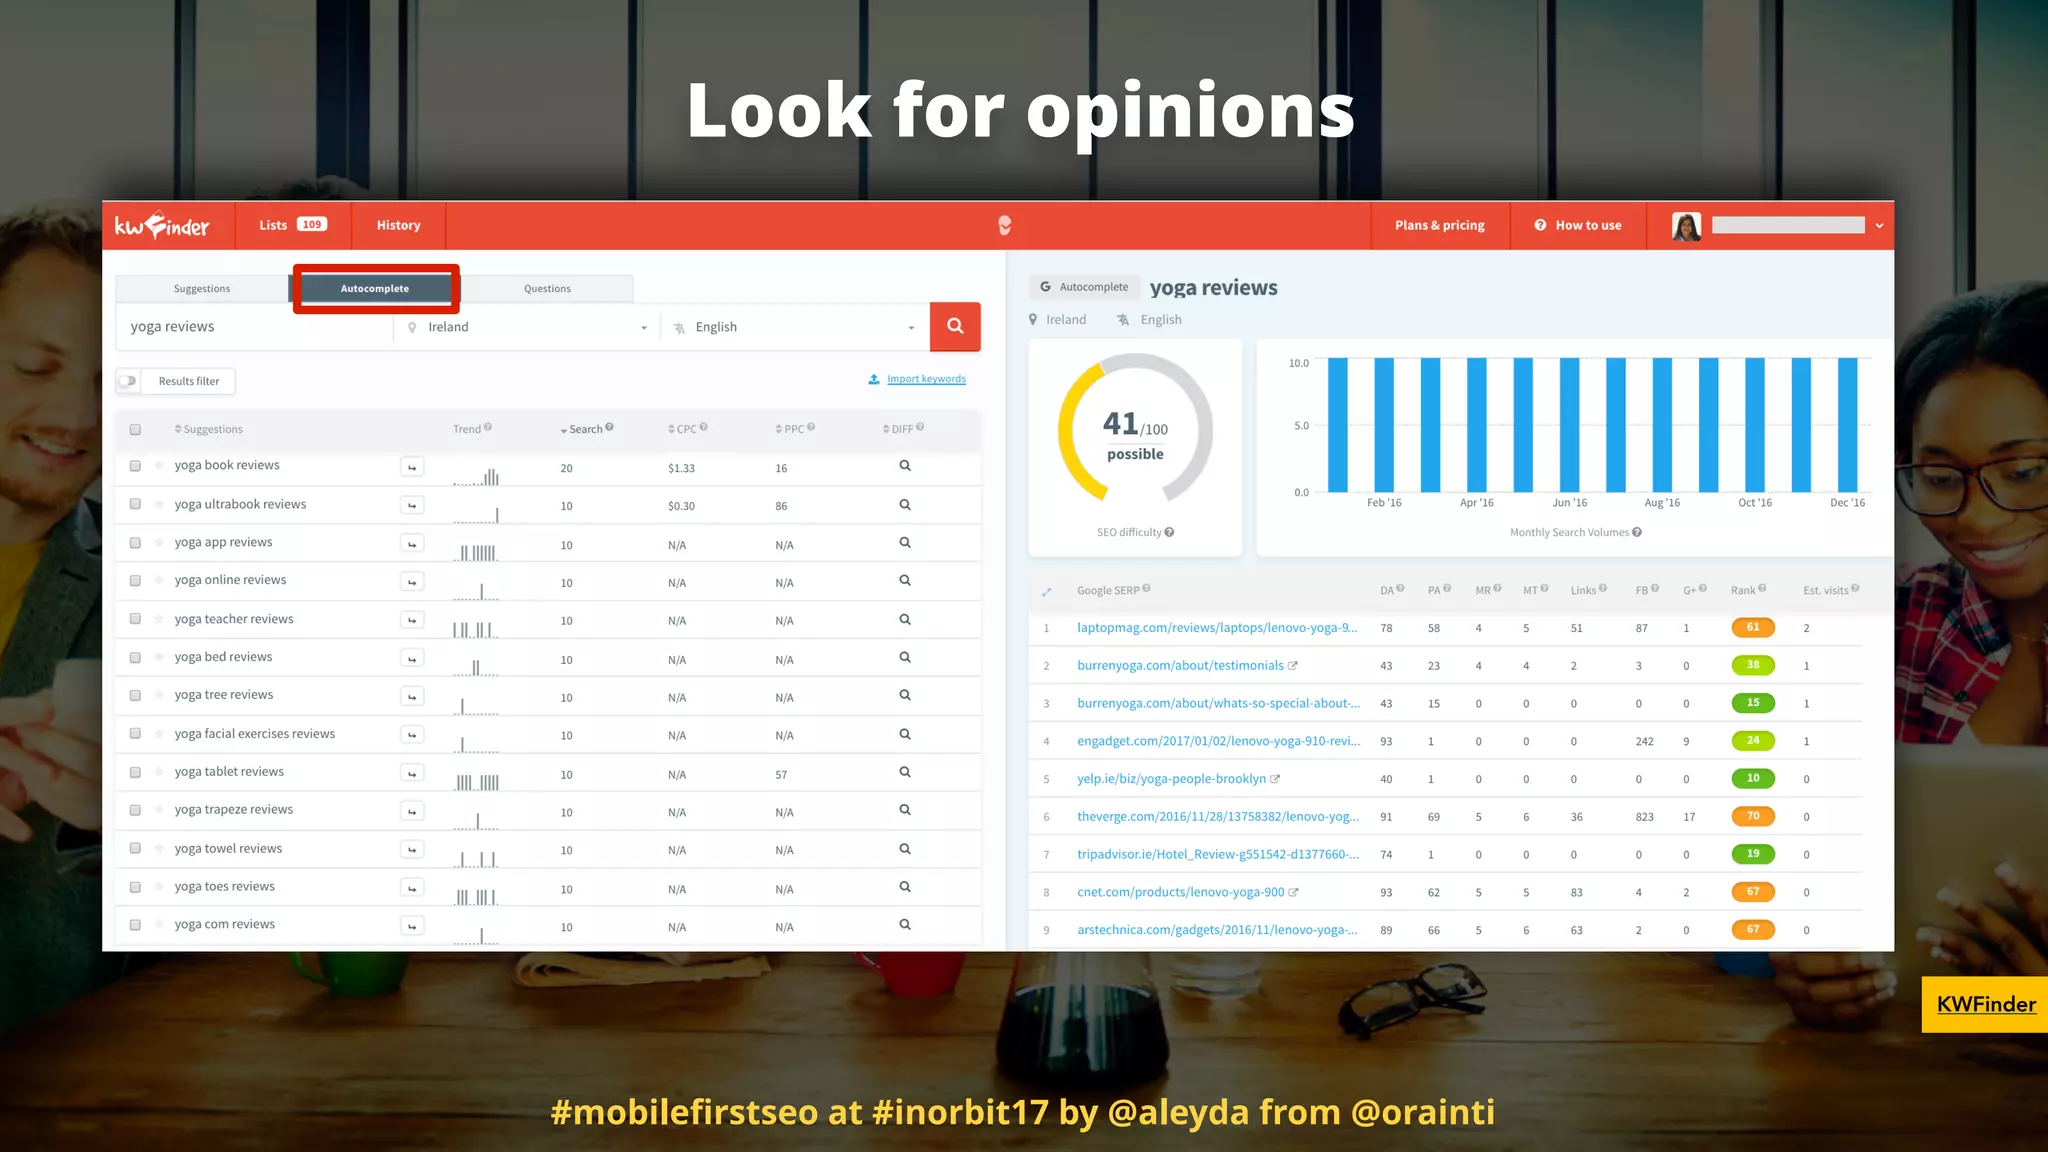Click the user profile avatar
The width and height of the screenshot is (2048, 1152).
point(1686,226)
